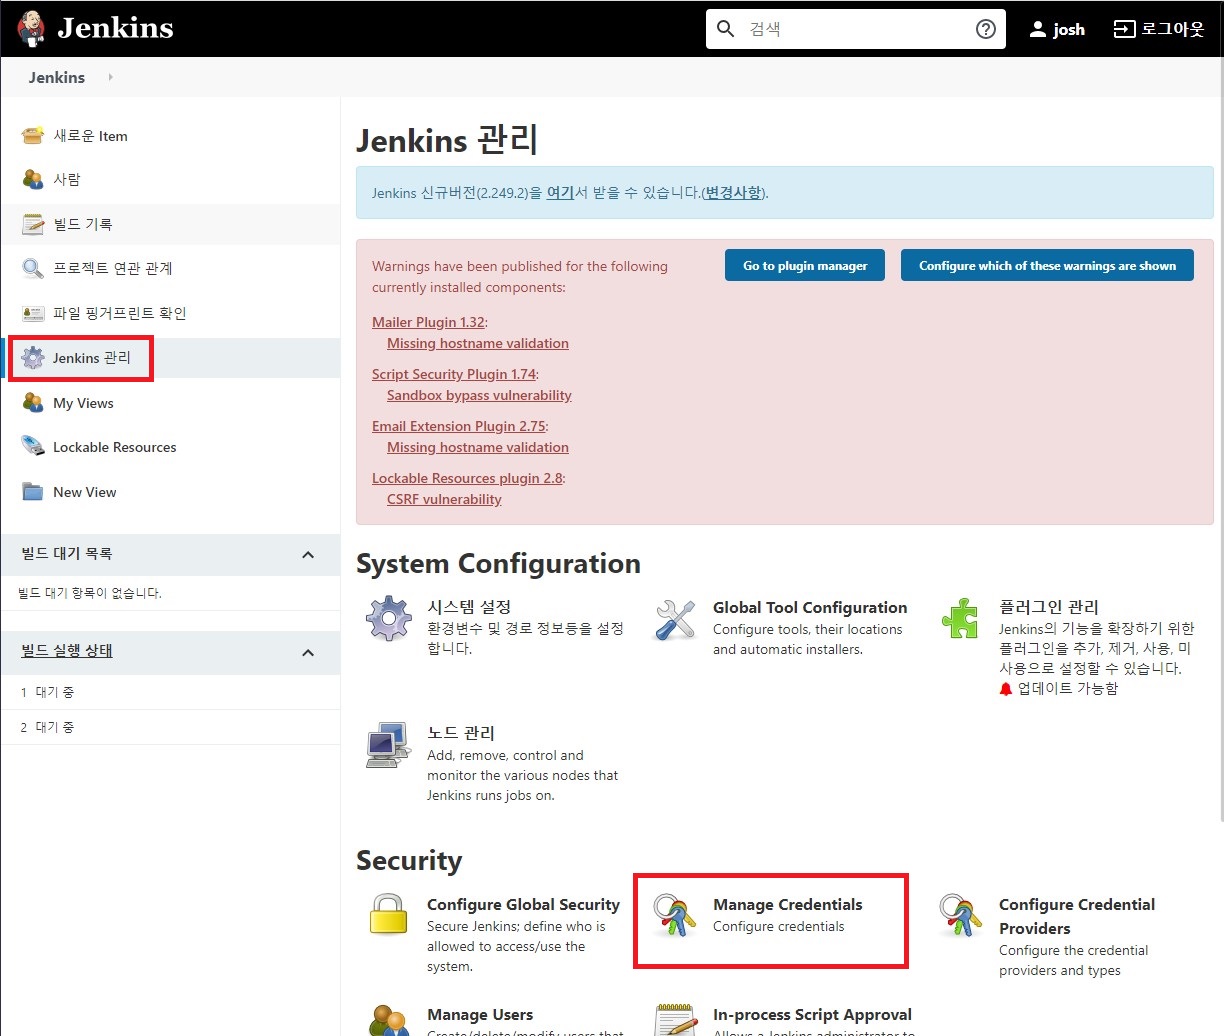
Task: Click the search magnifier icon
Action: [726, 29]
